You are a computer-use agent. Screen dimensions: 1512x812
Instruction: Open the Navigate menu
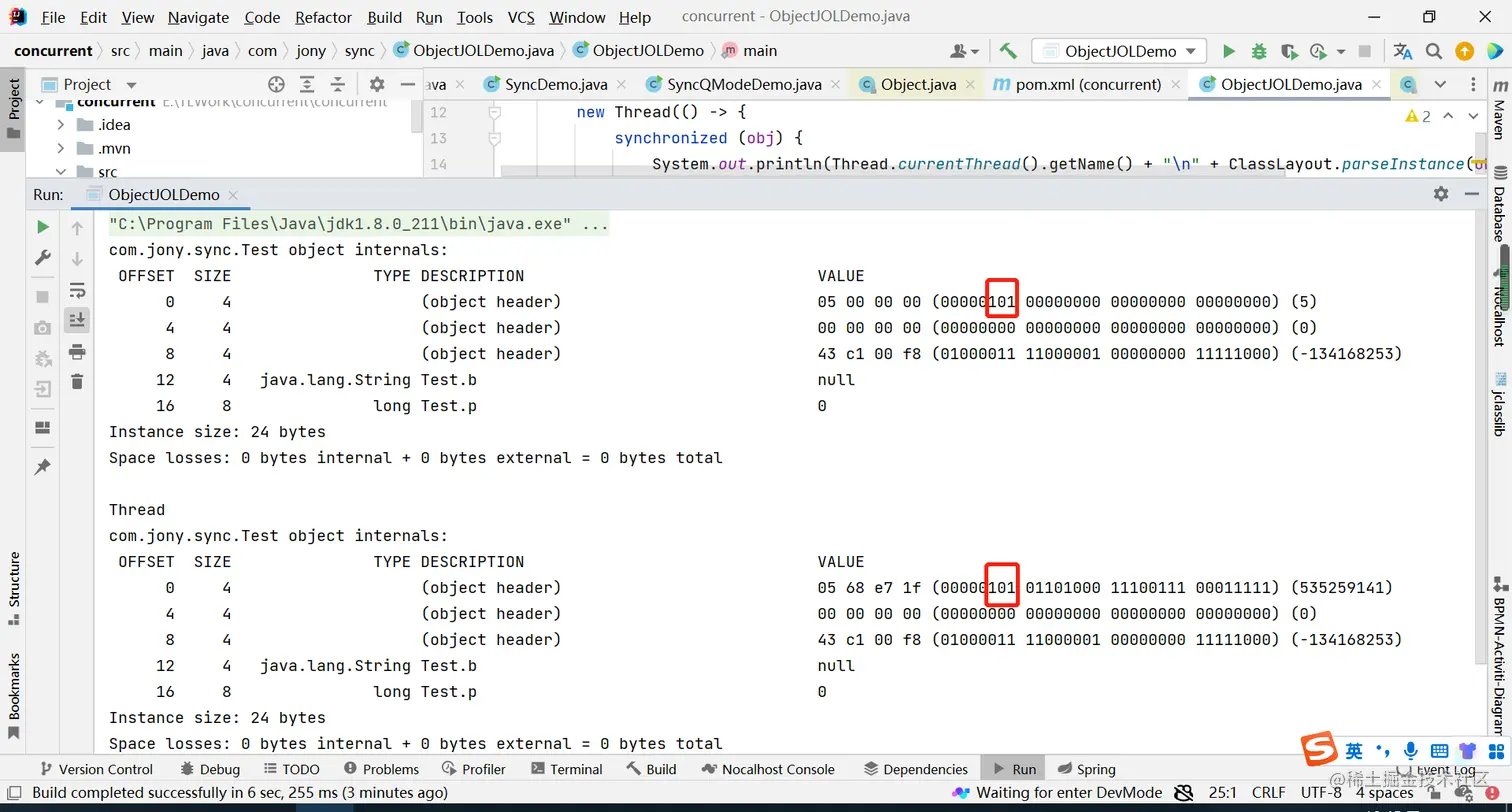(x=198, y=17)
